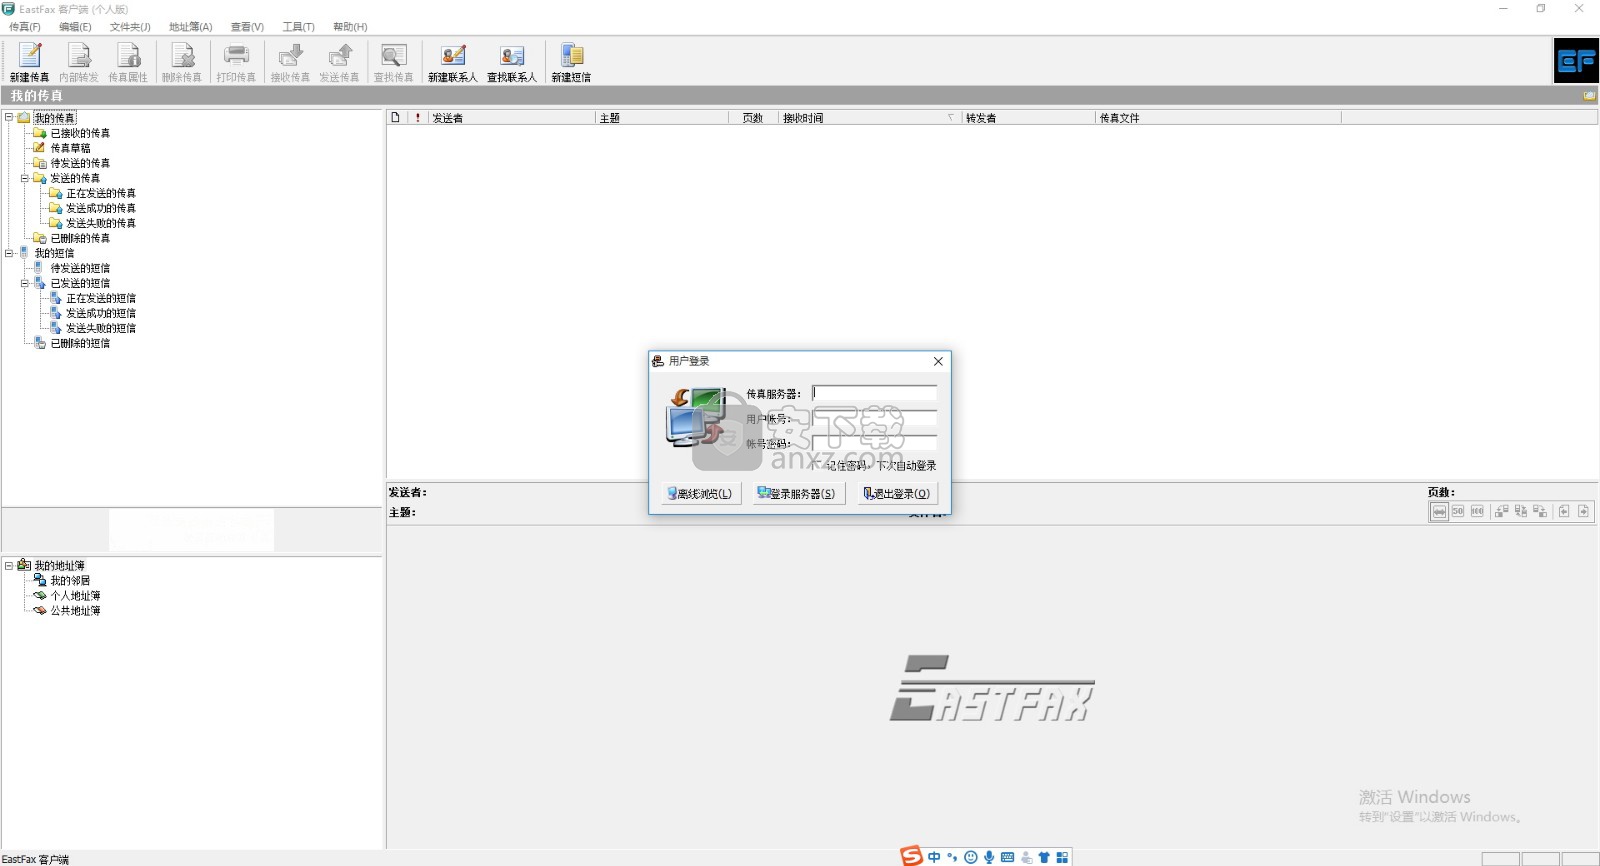Select 公共地址簿 in address book
This screenshot has width=1600, height=866.
click(75, 610)
